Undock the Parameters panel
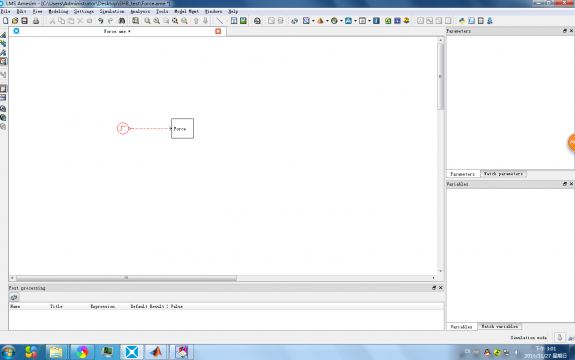 pyautogui.click(x=565, y=31)
